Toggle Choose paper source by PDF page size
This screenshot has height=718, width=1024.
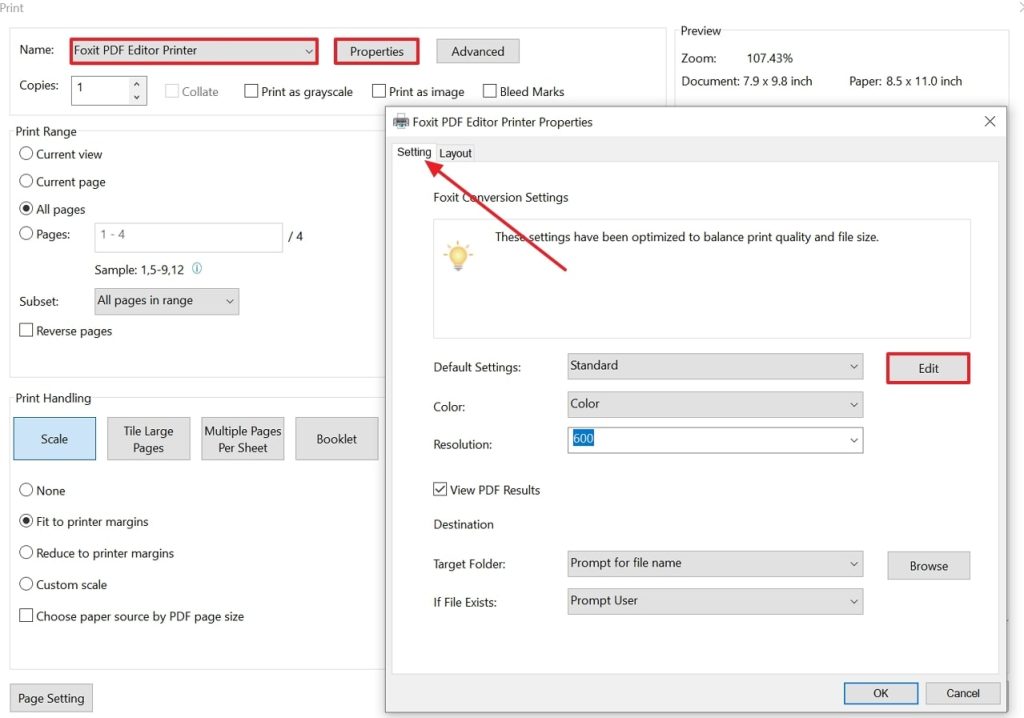point(26,615)
